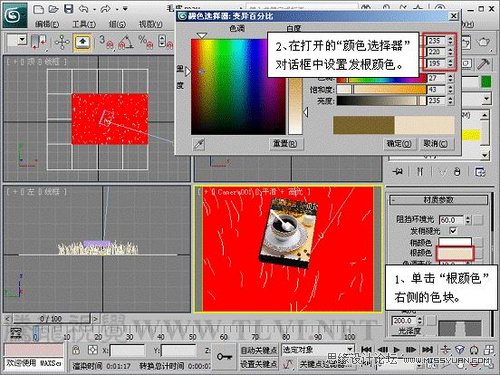The image size is (500, 375).
Task: Toggle the 3D snaps icon
Action: click(x=106, y=42)
